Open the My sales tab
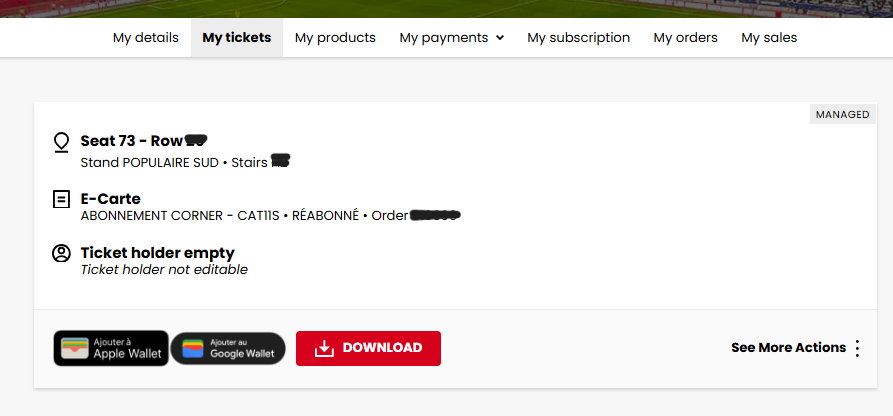Screen dimensions: 893x416 click(x=769, y=38)
